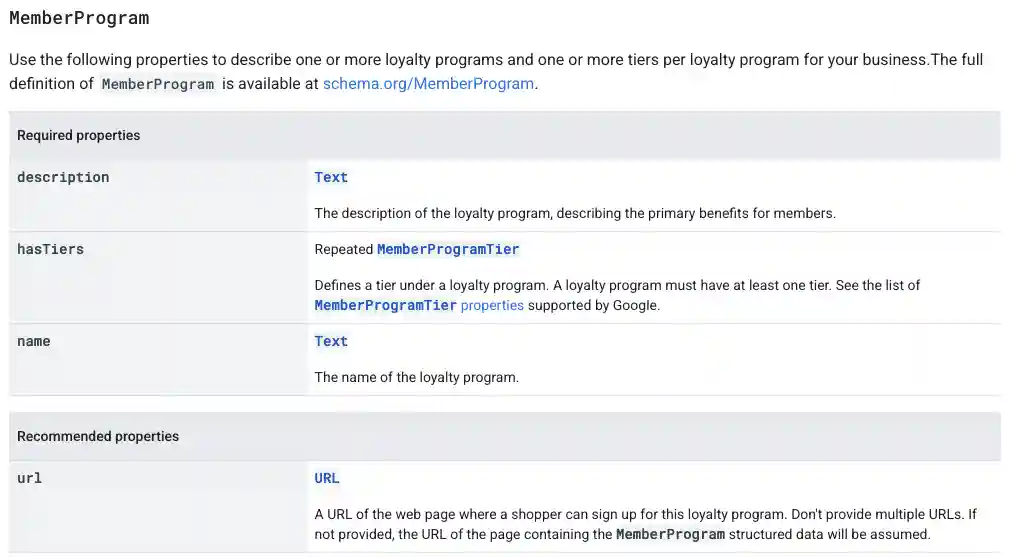Click the 'hasTiers' property name cell
Image resolution: width=1015 pixels, height=557 pixels.
tap(50, 249)
